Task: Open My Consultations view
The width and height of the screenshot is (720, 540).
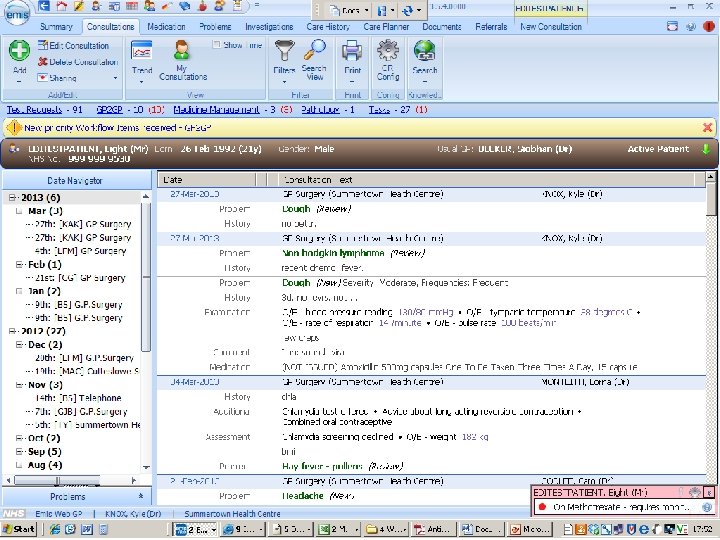Action: pos(182,50)
